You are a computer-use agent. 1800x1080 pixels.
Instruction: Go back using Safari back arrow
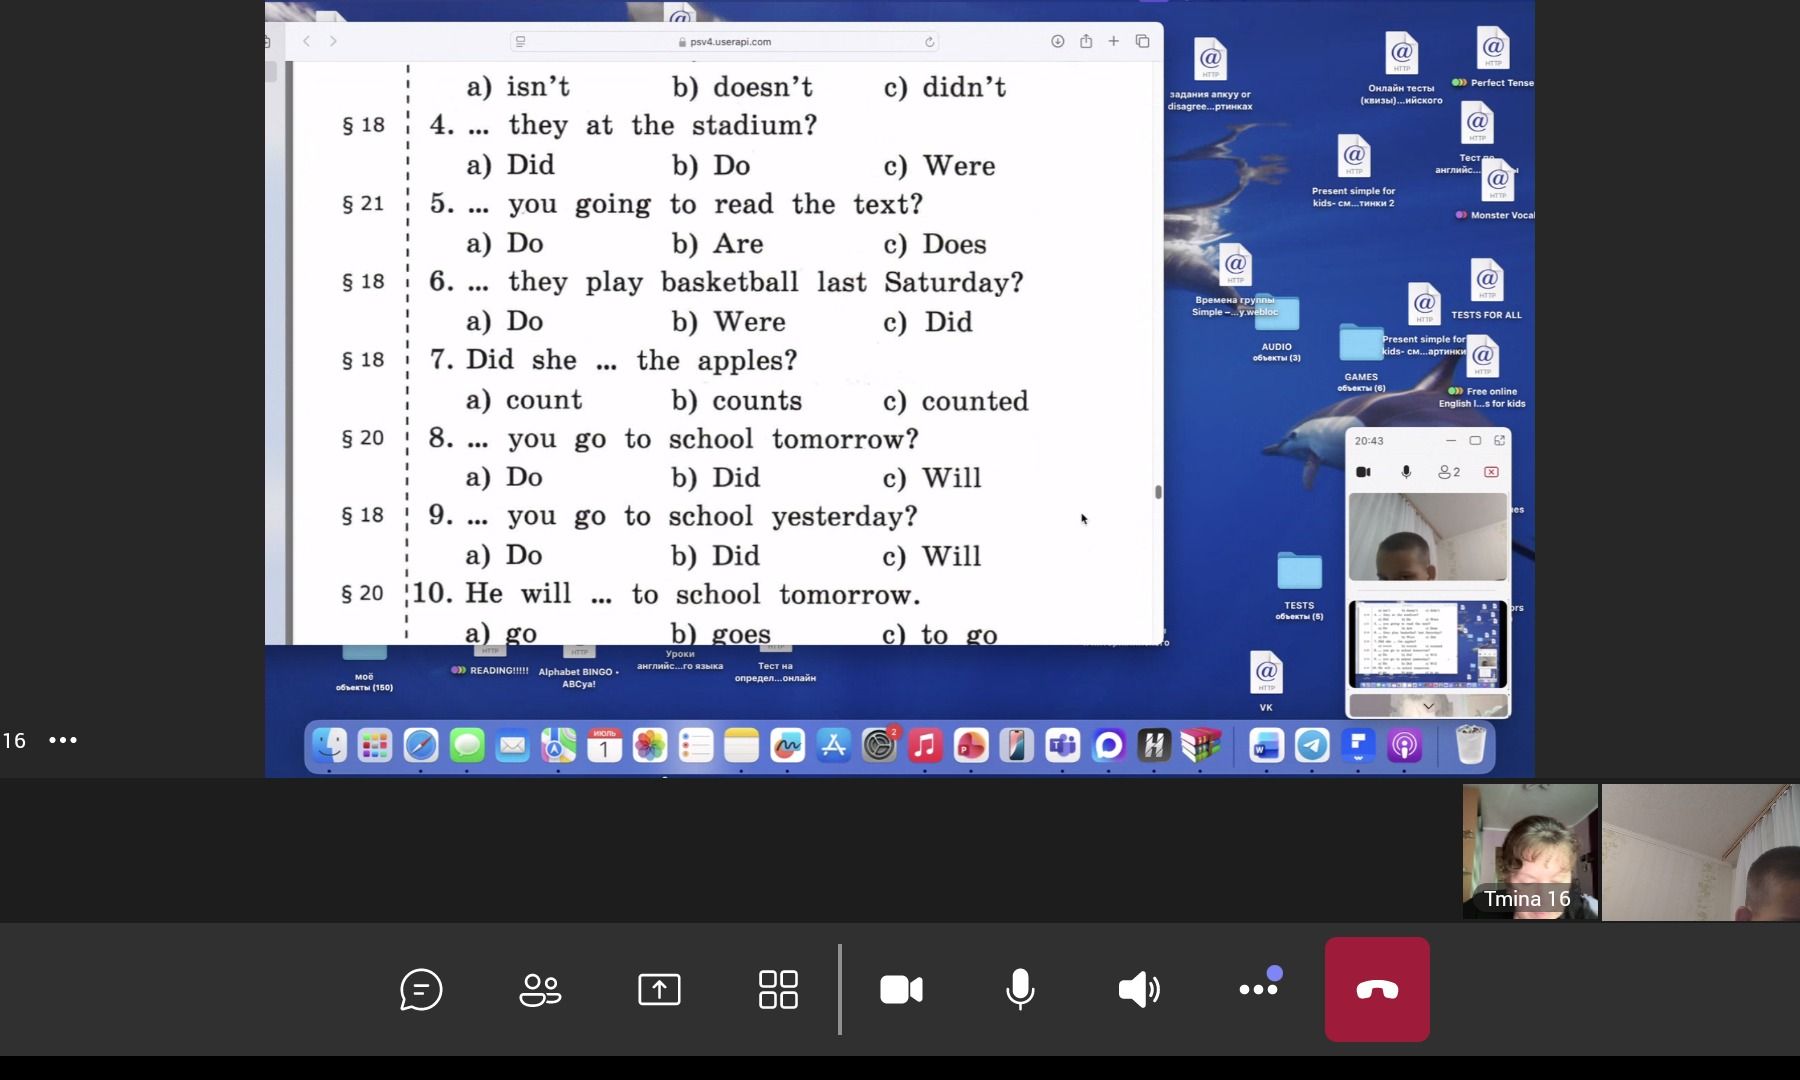tap(307, 41)
